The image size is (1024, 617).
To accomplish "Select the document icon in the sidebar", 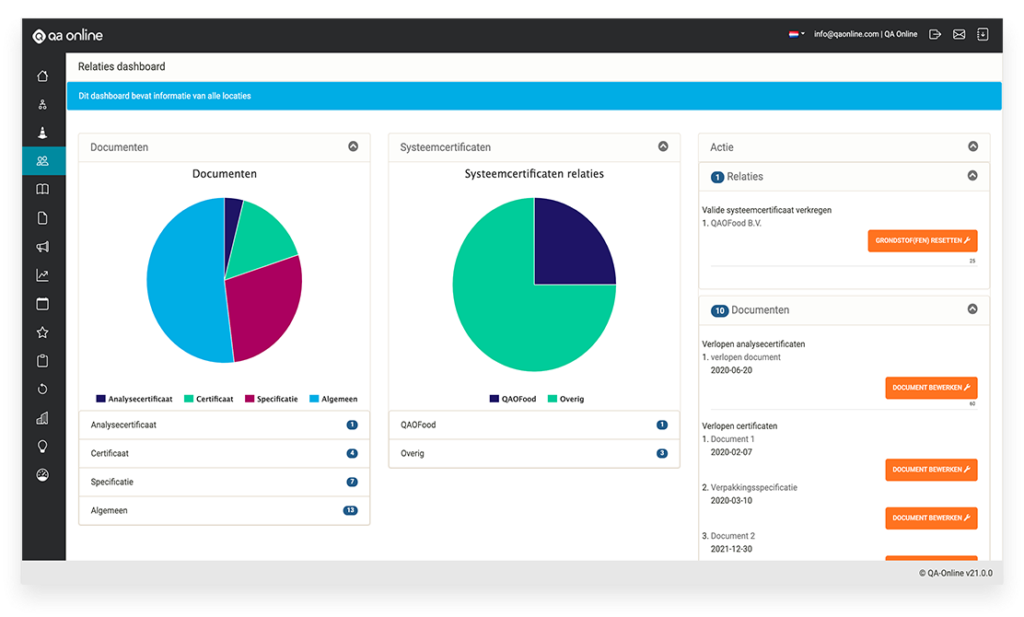I will pyautogui.click(x=42, y=217).
